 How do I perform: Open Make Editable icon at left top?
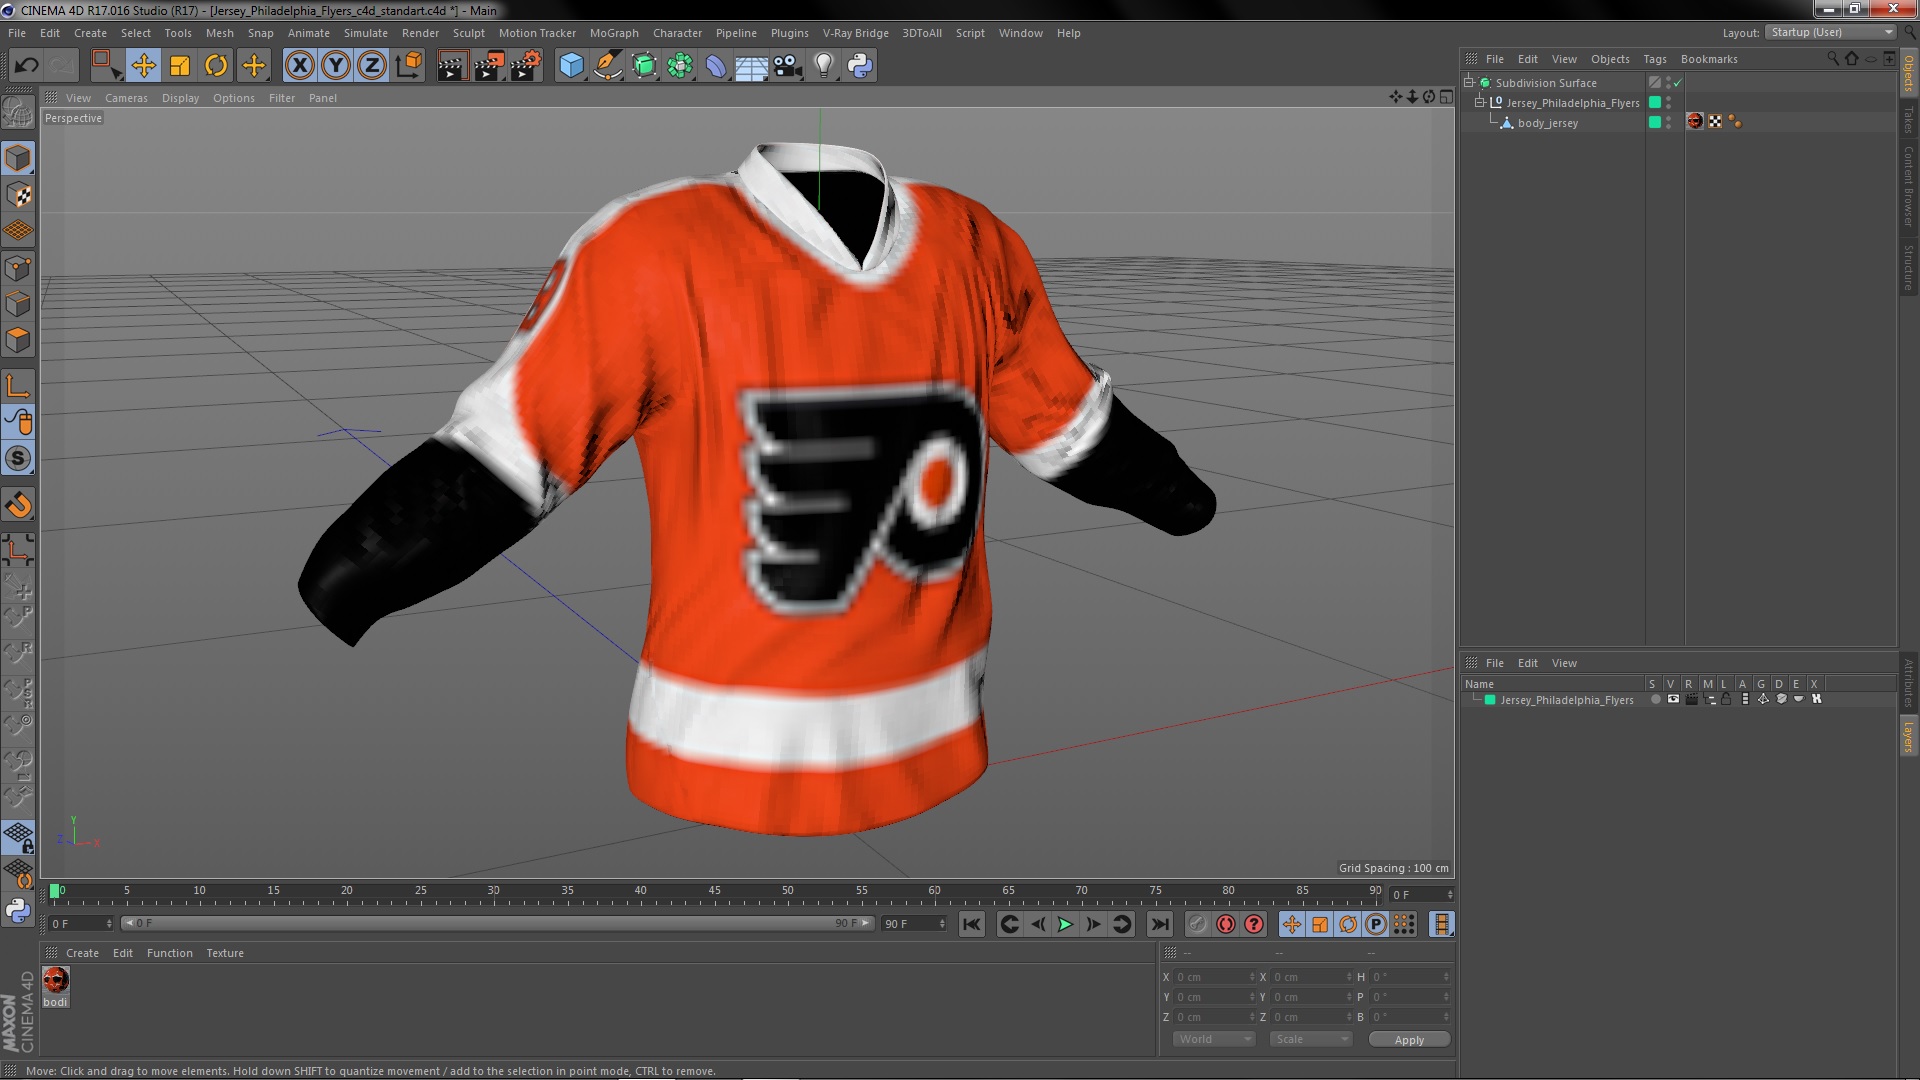coord(18,112)
